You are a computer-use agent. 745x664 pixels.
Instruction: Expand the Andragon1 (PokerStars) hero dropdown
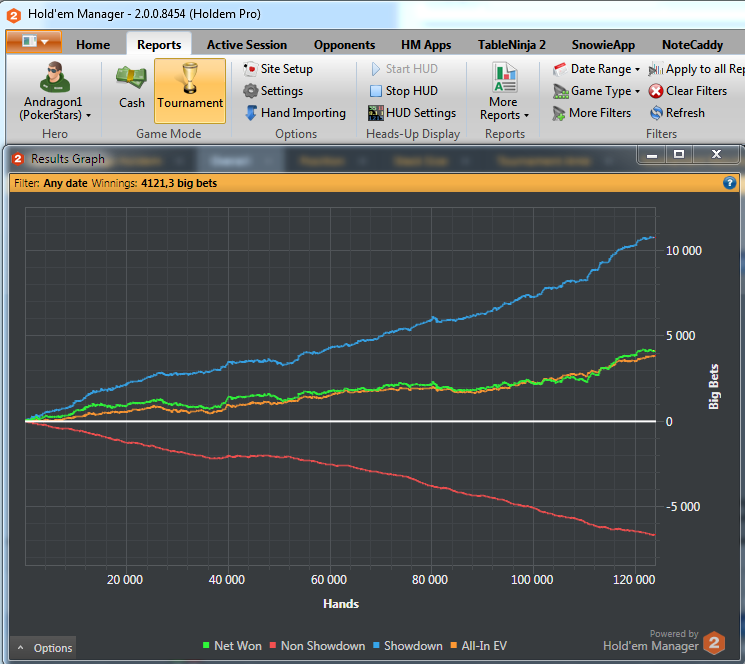tap(88, 115)
